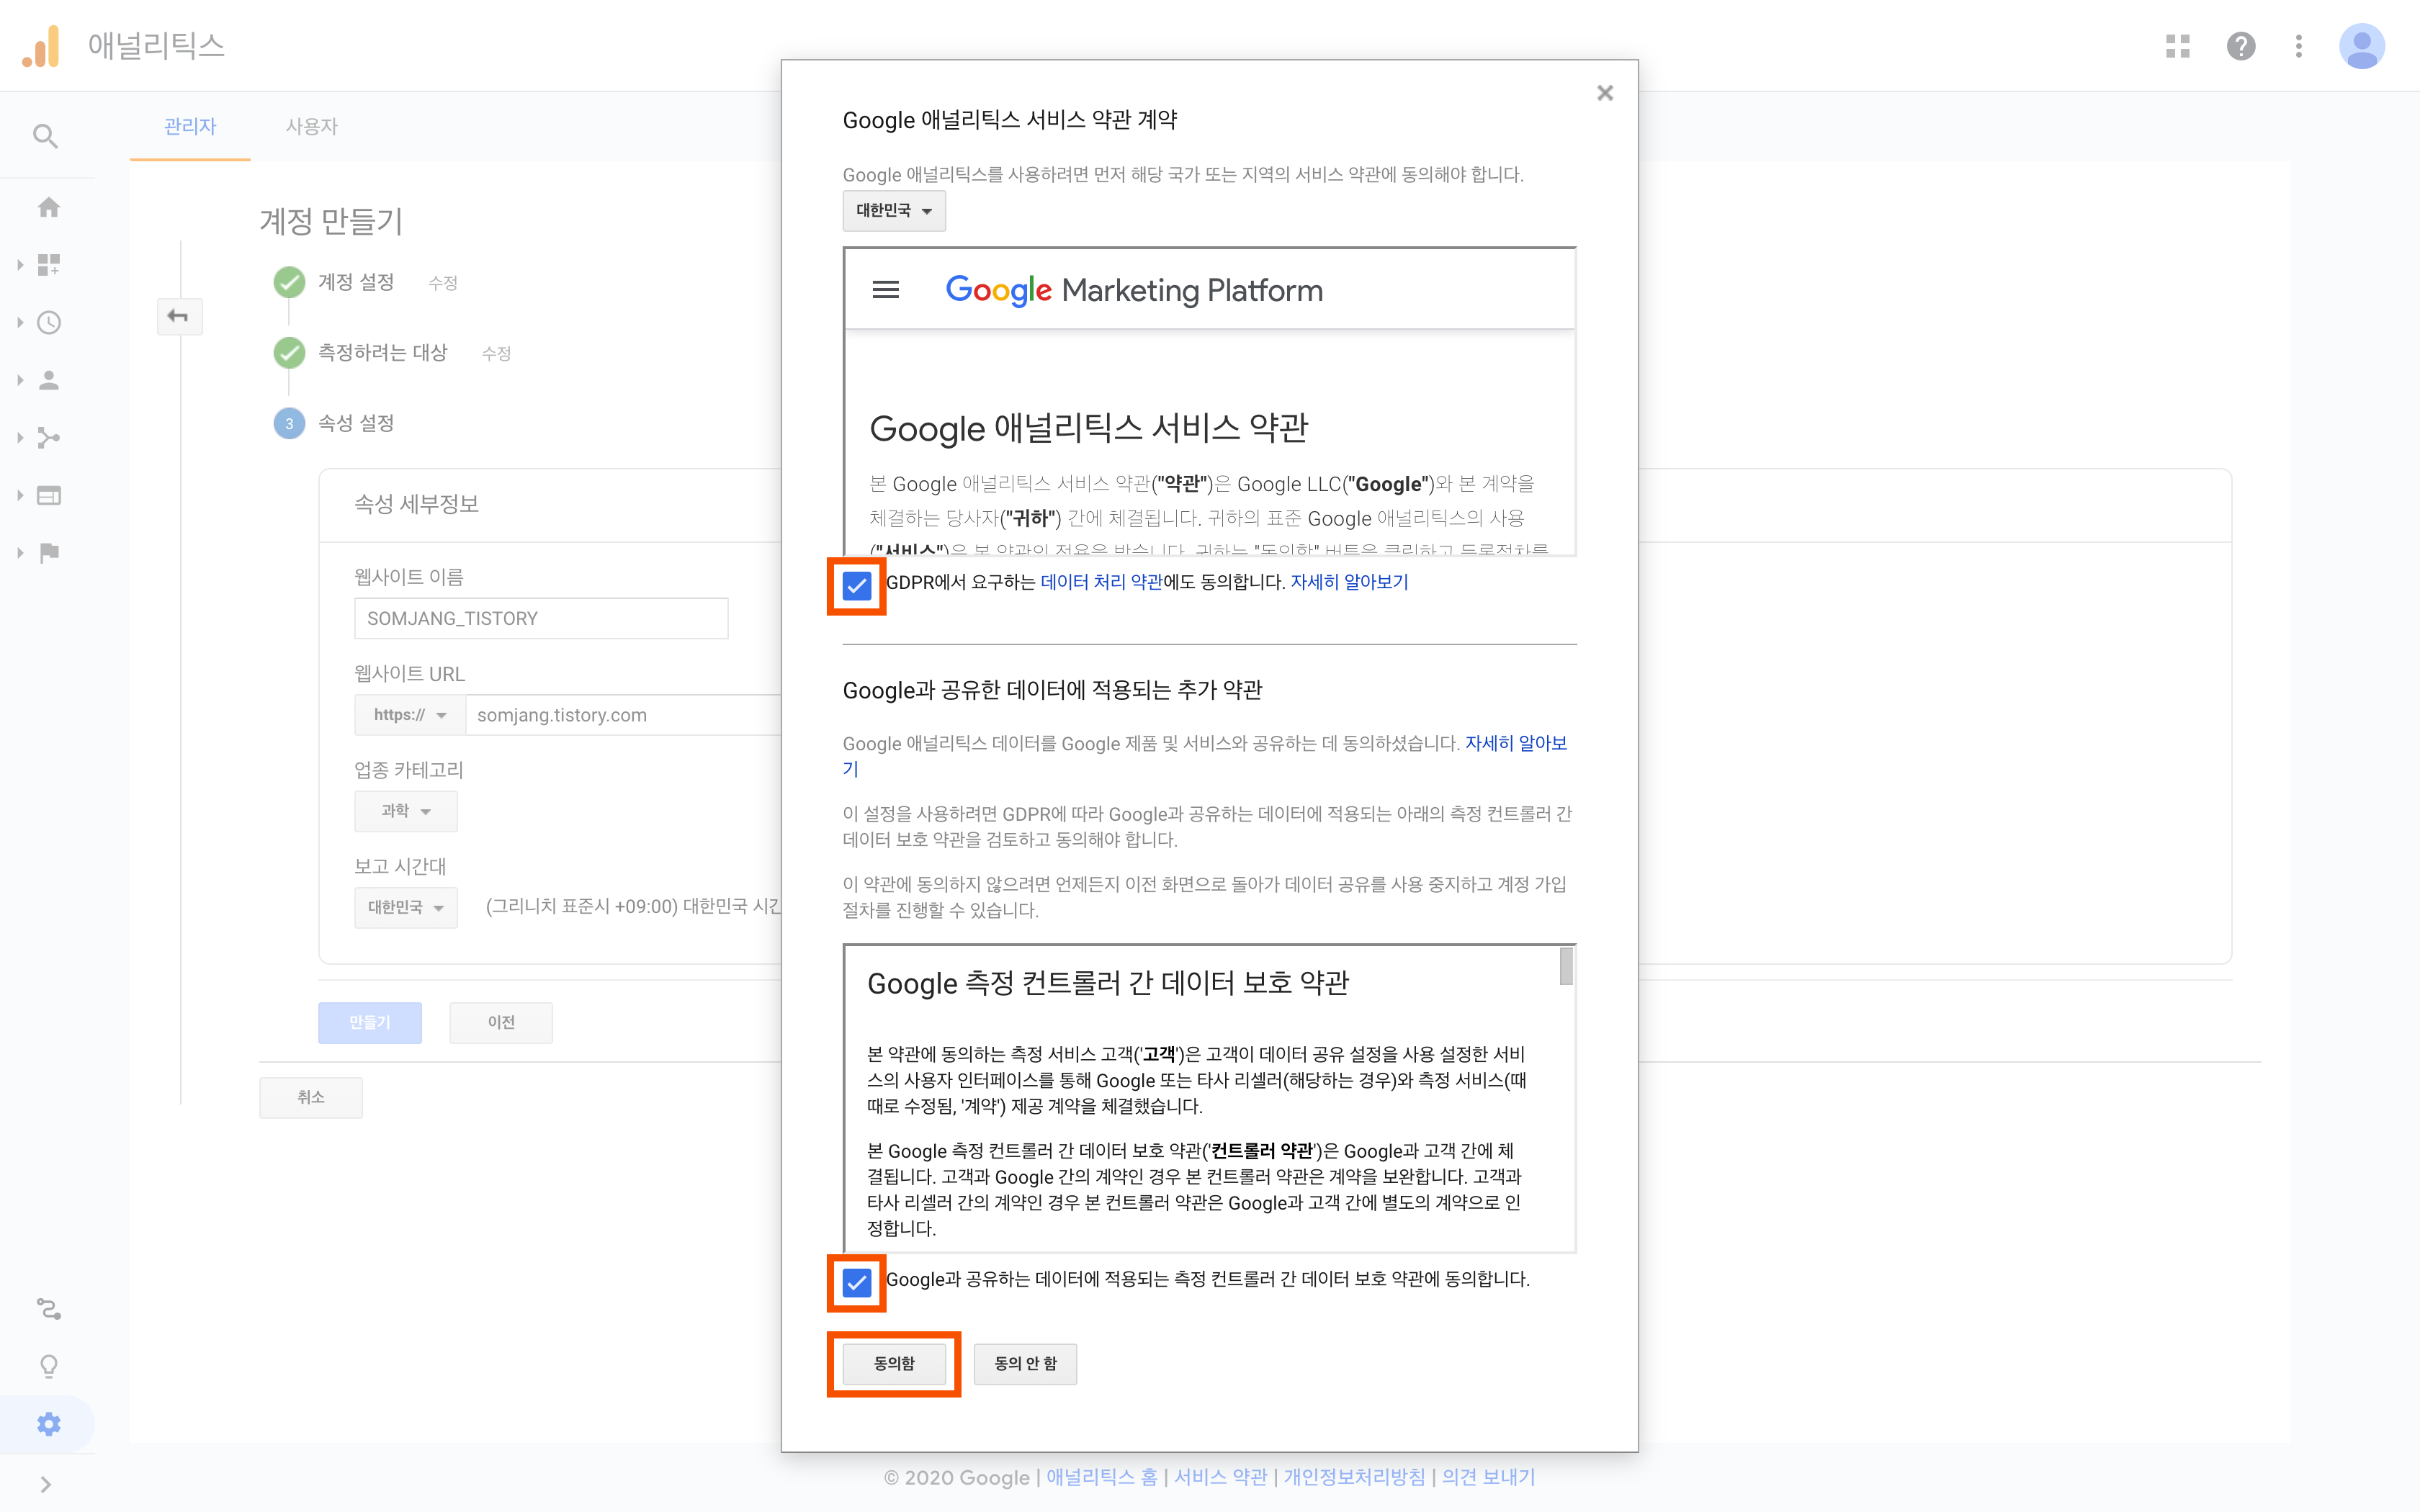
Task: Click 수정 next to 계정 설정
Action: pyautogui.click(x=443, y=283)
